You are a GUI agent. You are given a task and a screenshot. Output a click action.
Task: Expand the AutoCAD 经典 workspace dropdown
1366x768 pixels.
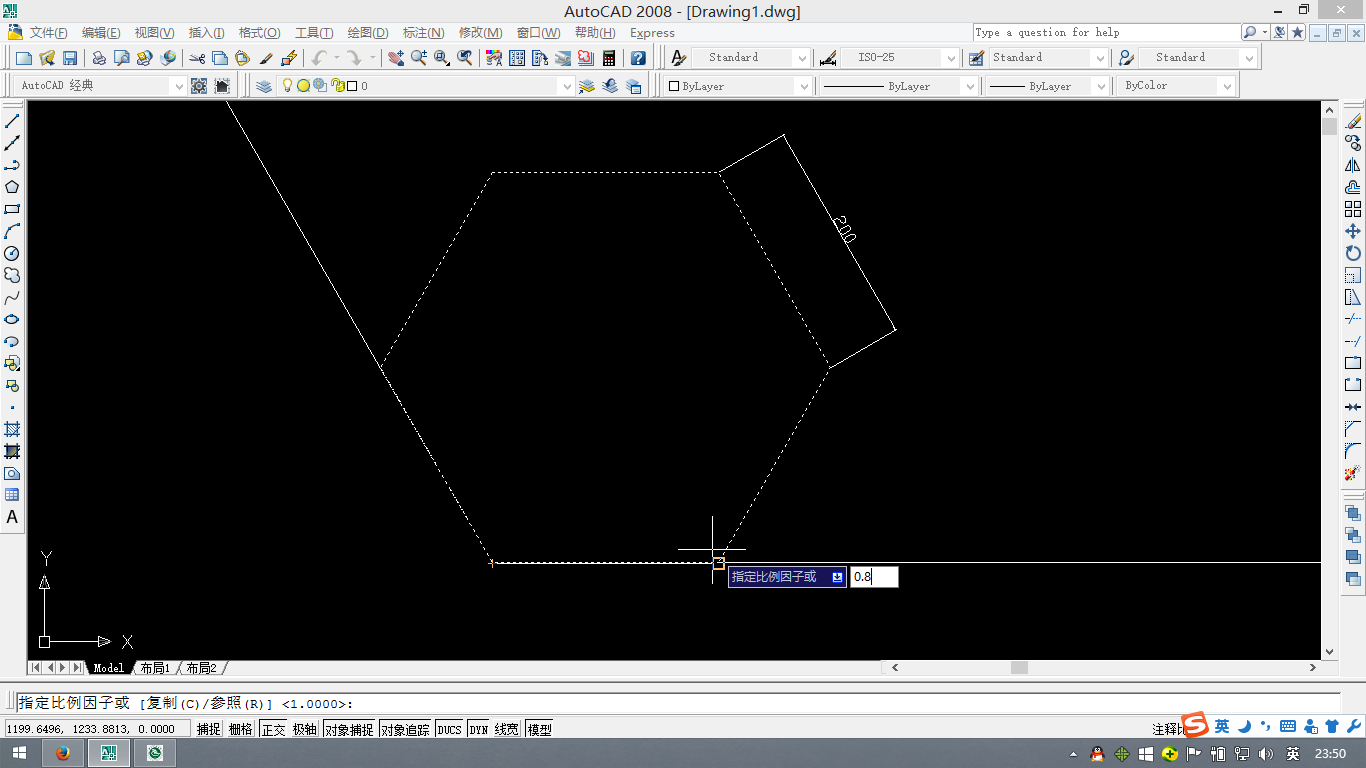coord(179,86)
